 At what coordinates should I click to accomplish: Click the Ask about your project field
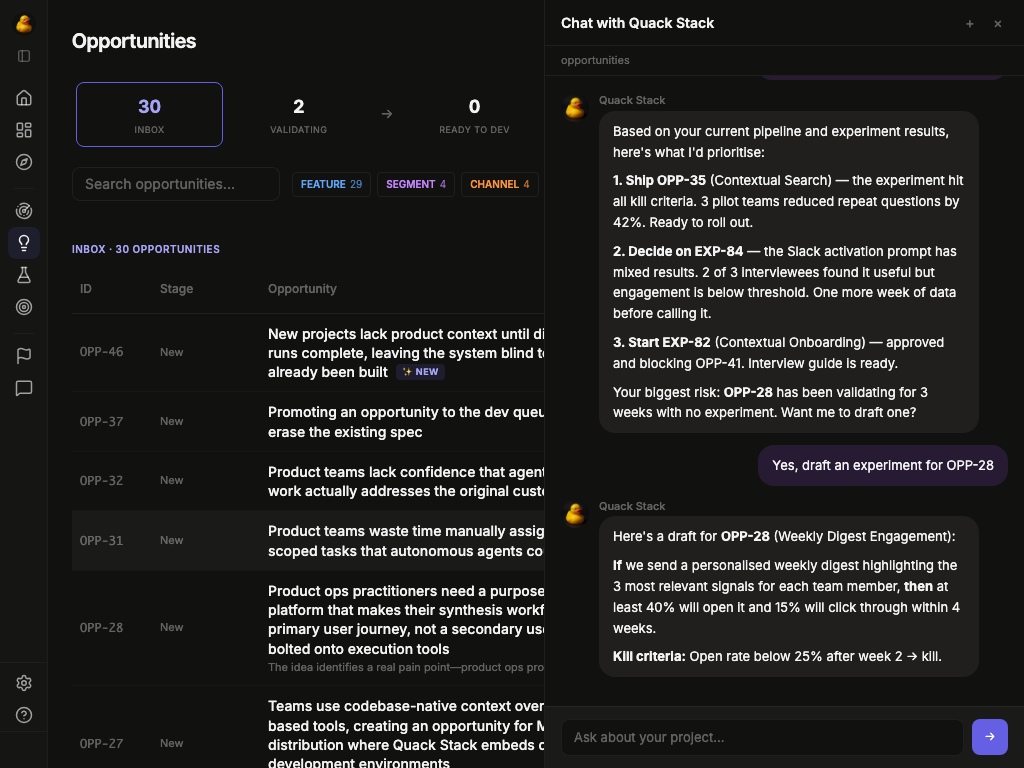tap(762, 737)
